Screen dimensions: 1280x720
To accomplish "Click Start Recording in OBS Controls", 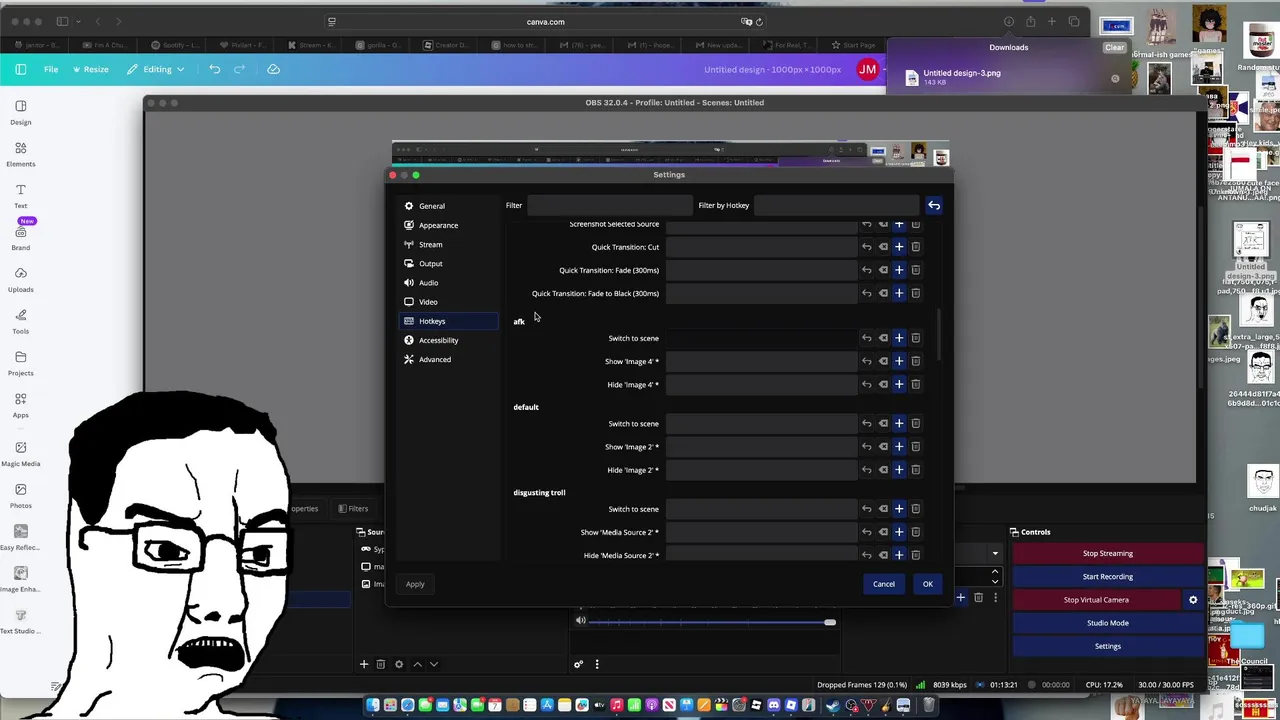I will point(1108,576).
